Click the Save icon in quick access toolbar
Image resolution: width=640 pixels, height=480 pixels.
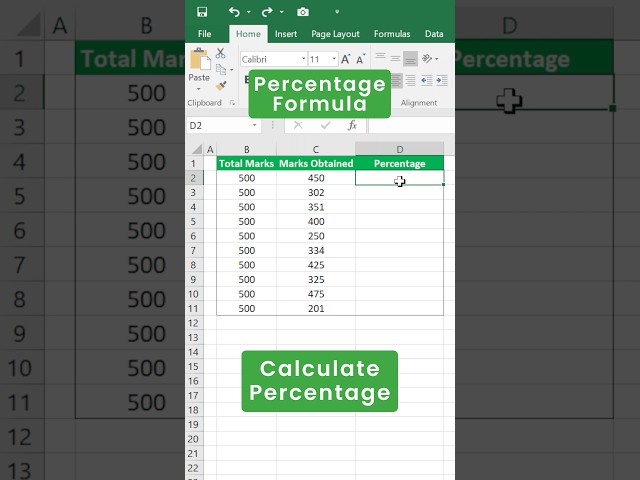[x=202, y=12]
